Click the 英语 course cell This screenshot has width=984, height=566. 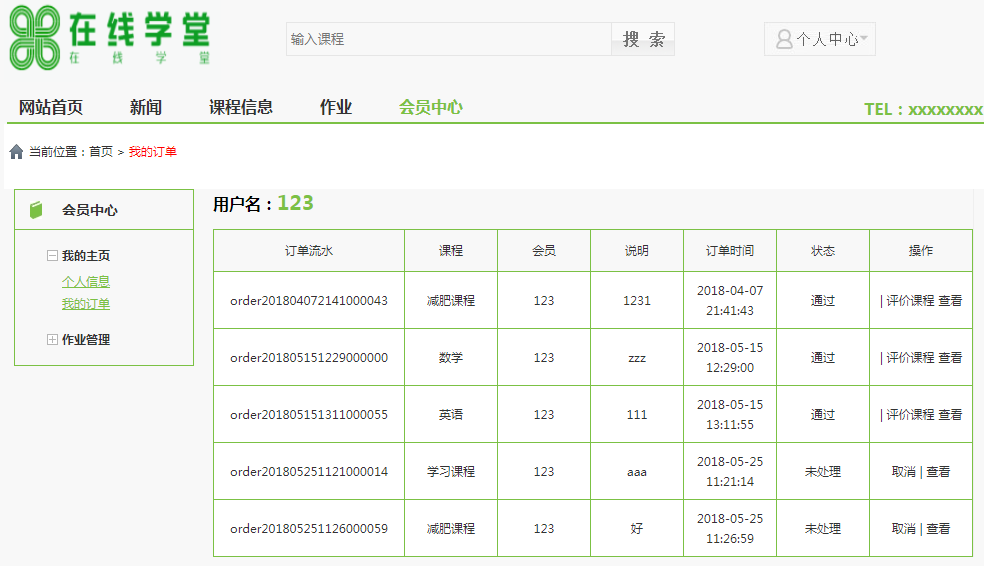coord(451,415)
